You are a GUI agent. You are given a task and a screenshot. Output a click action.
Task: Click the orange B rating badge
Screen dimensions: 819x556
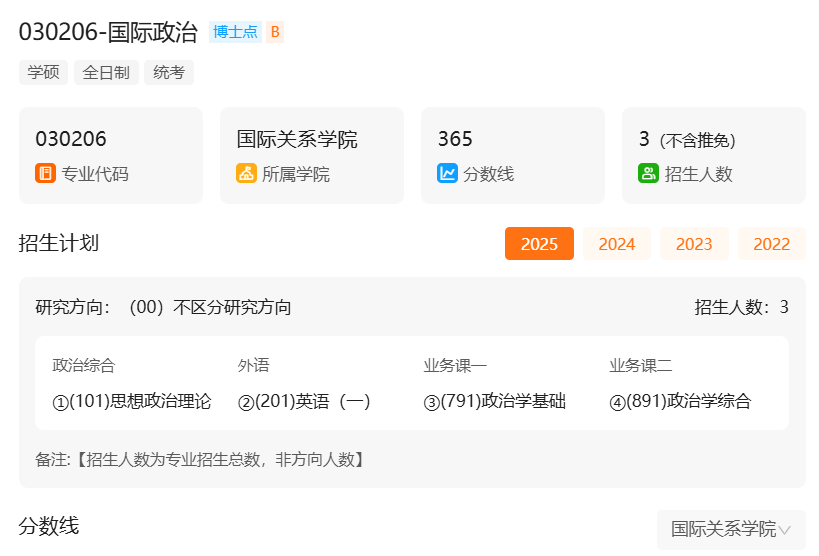click(x=275, y=32)
